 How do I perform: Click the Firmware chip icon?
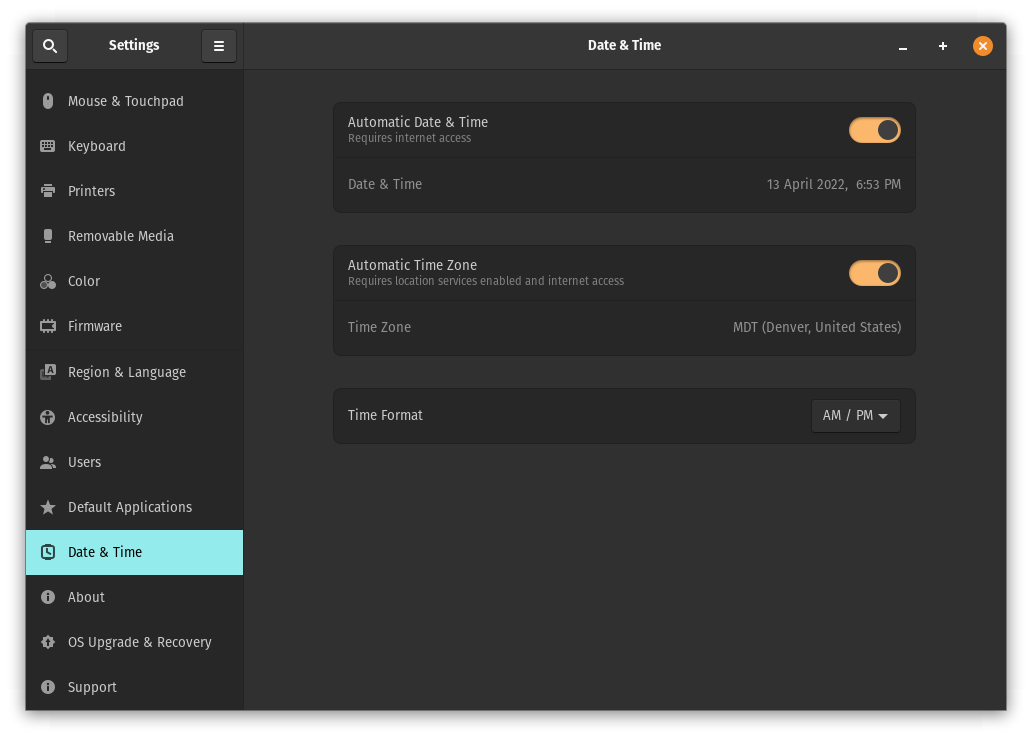click(48, 326)
